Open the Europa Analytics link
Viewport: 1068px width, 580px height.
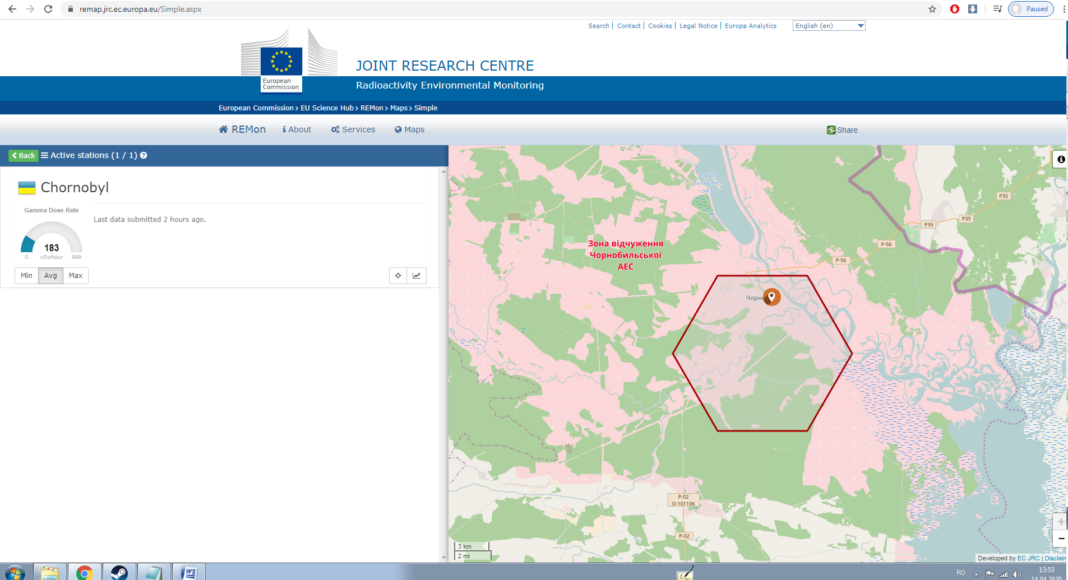(x=751, y=26)
